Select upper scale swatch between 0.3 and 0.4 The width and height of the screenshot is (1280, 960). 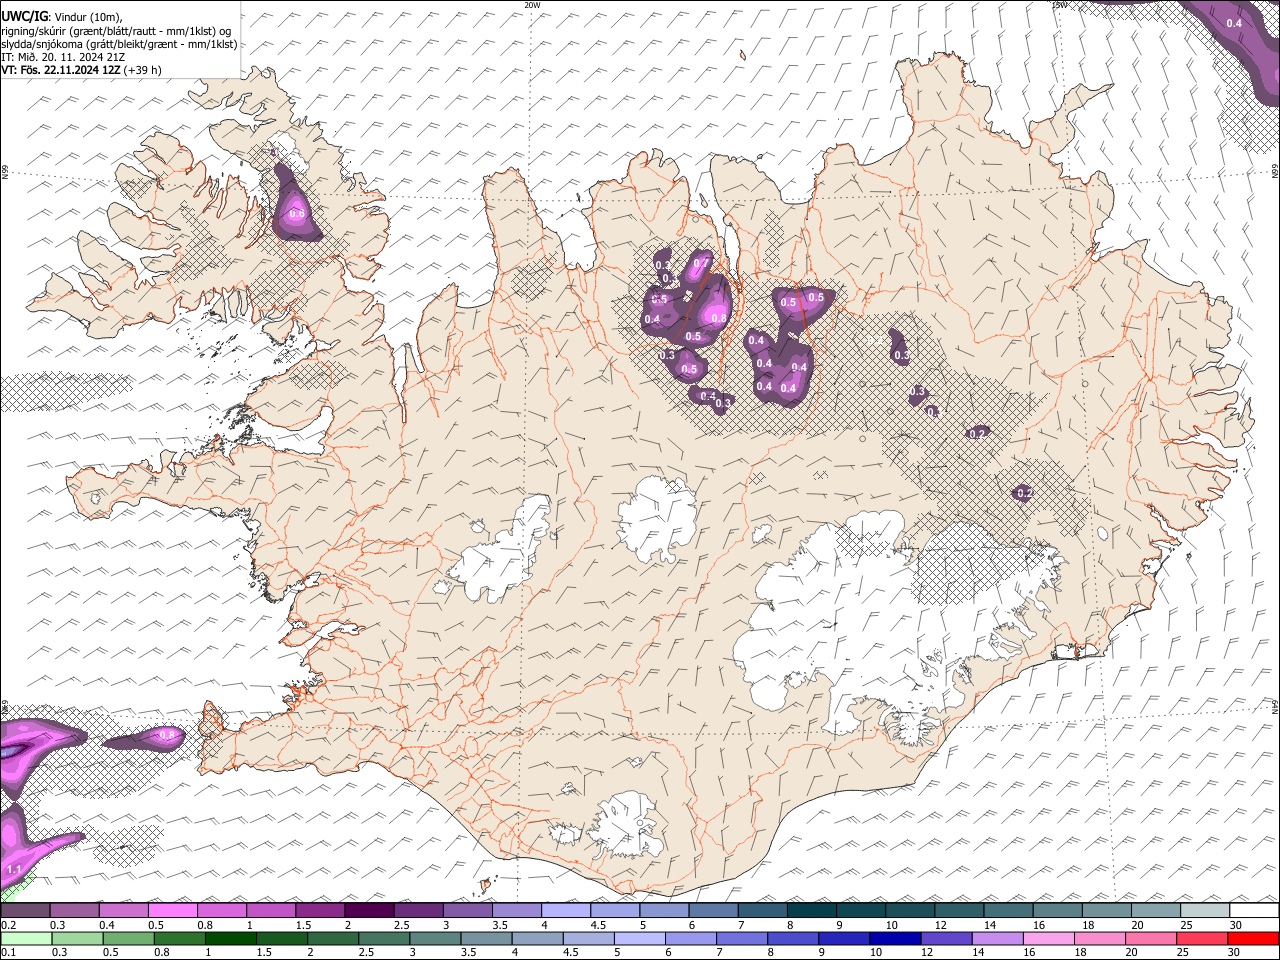(x=74, y=910)
